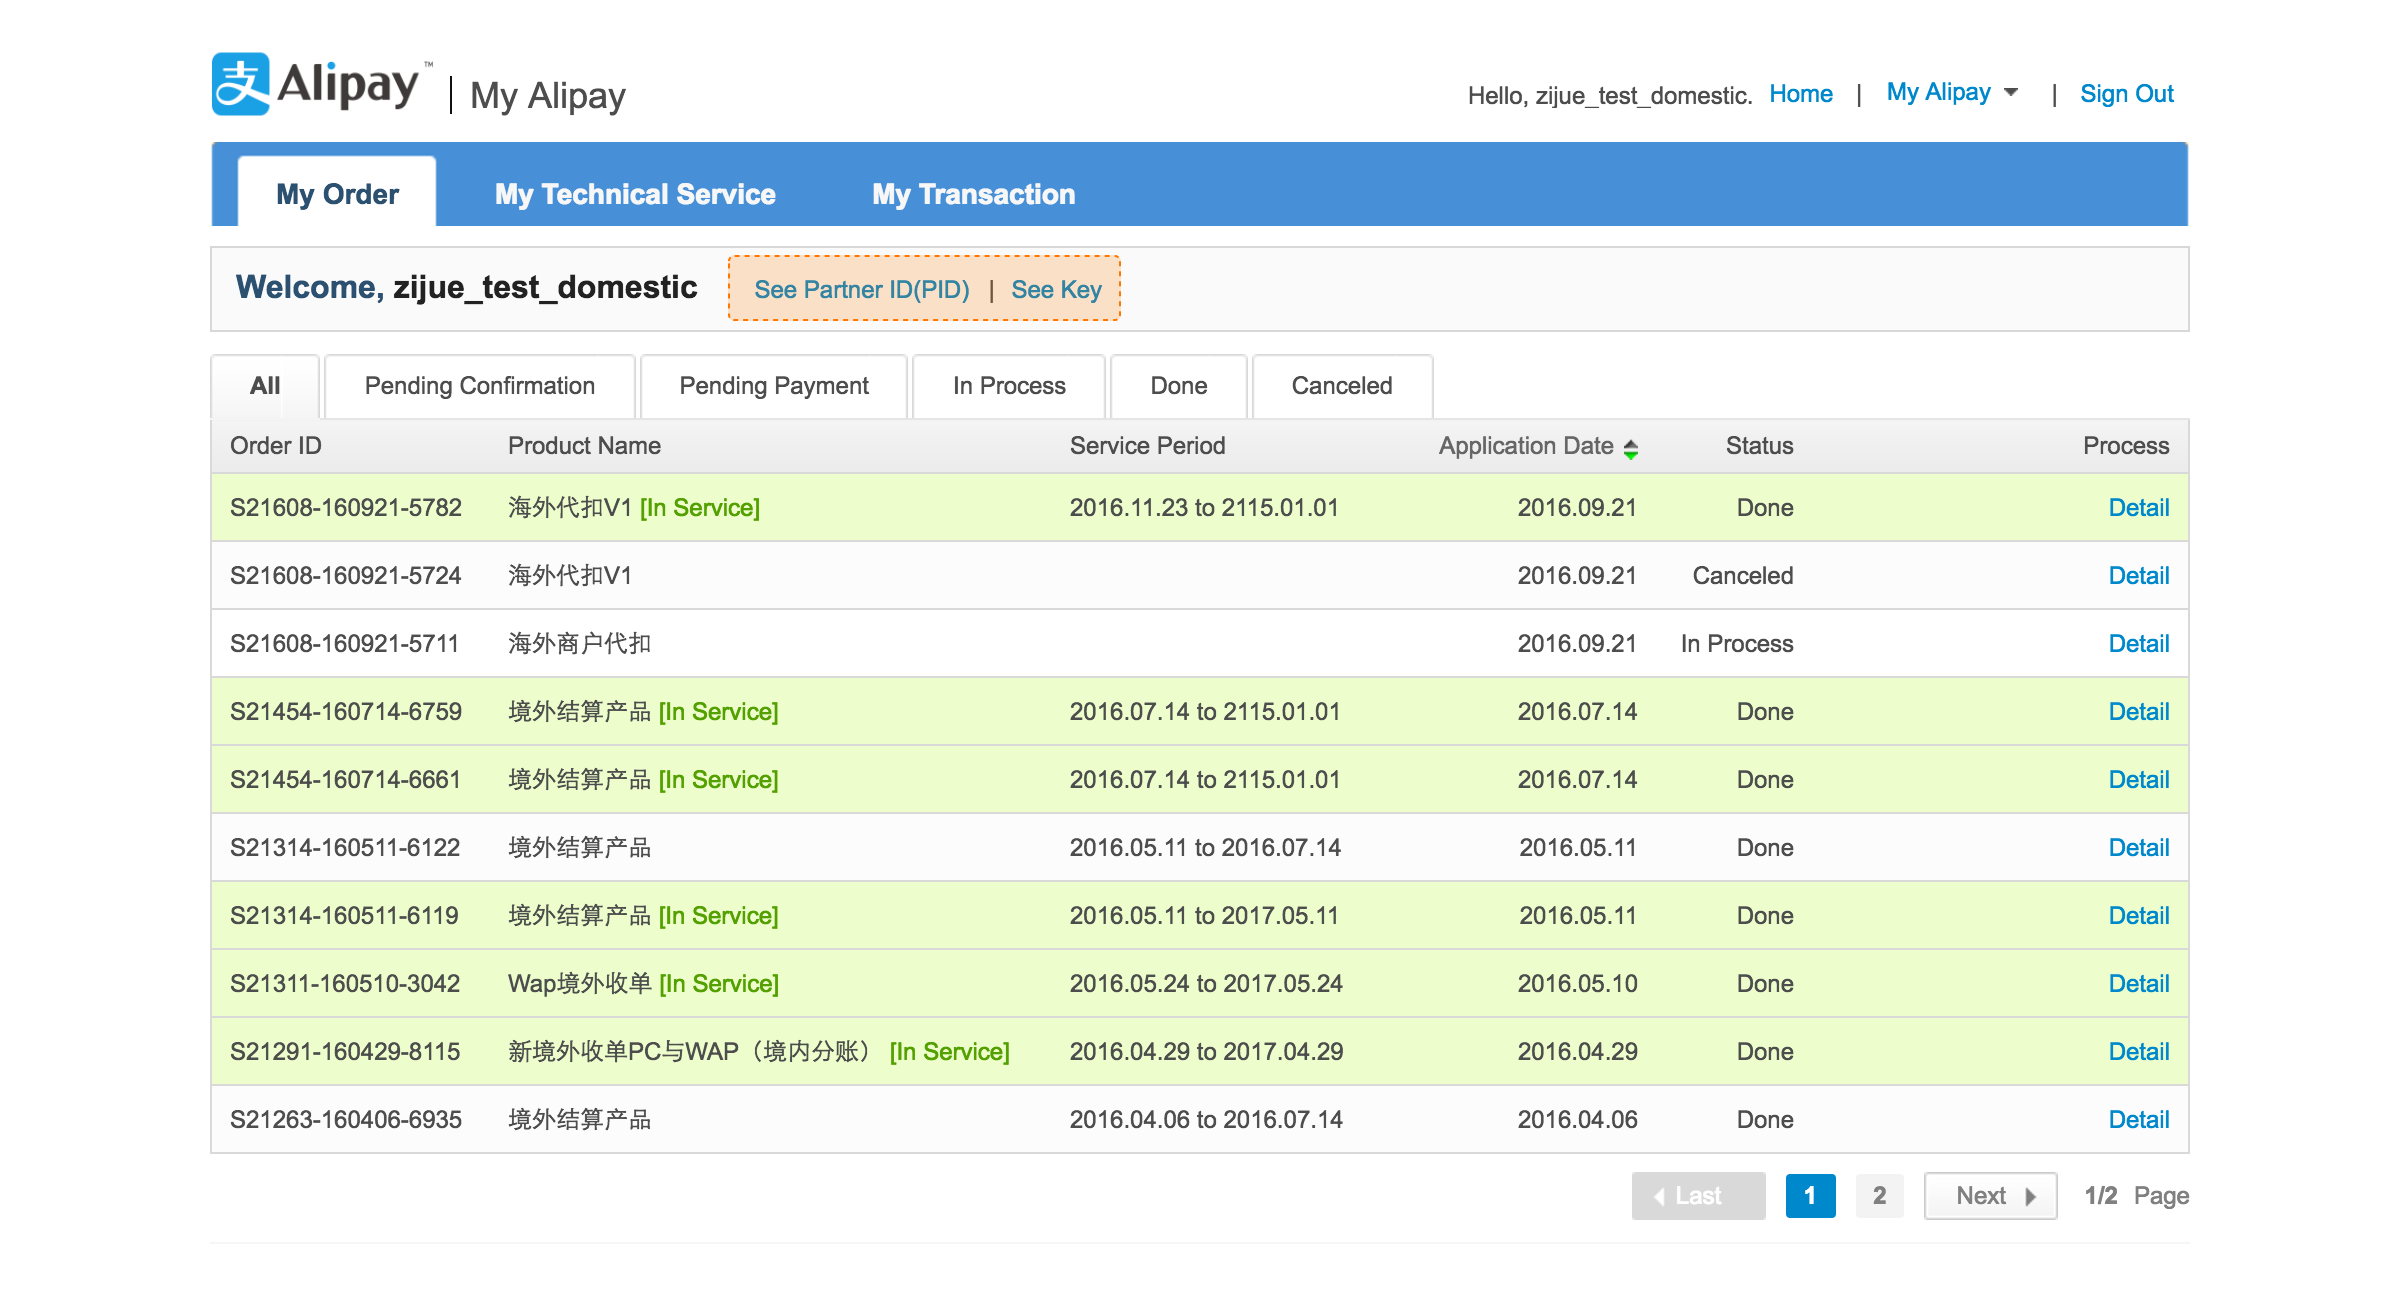Show Done orders tab
The height and width of the screenshot is (1300, 2400).
pyautogui.click(x=1179, y=386)
